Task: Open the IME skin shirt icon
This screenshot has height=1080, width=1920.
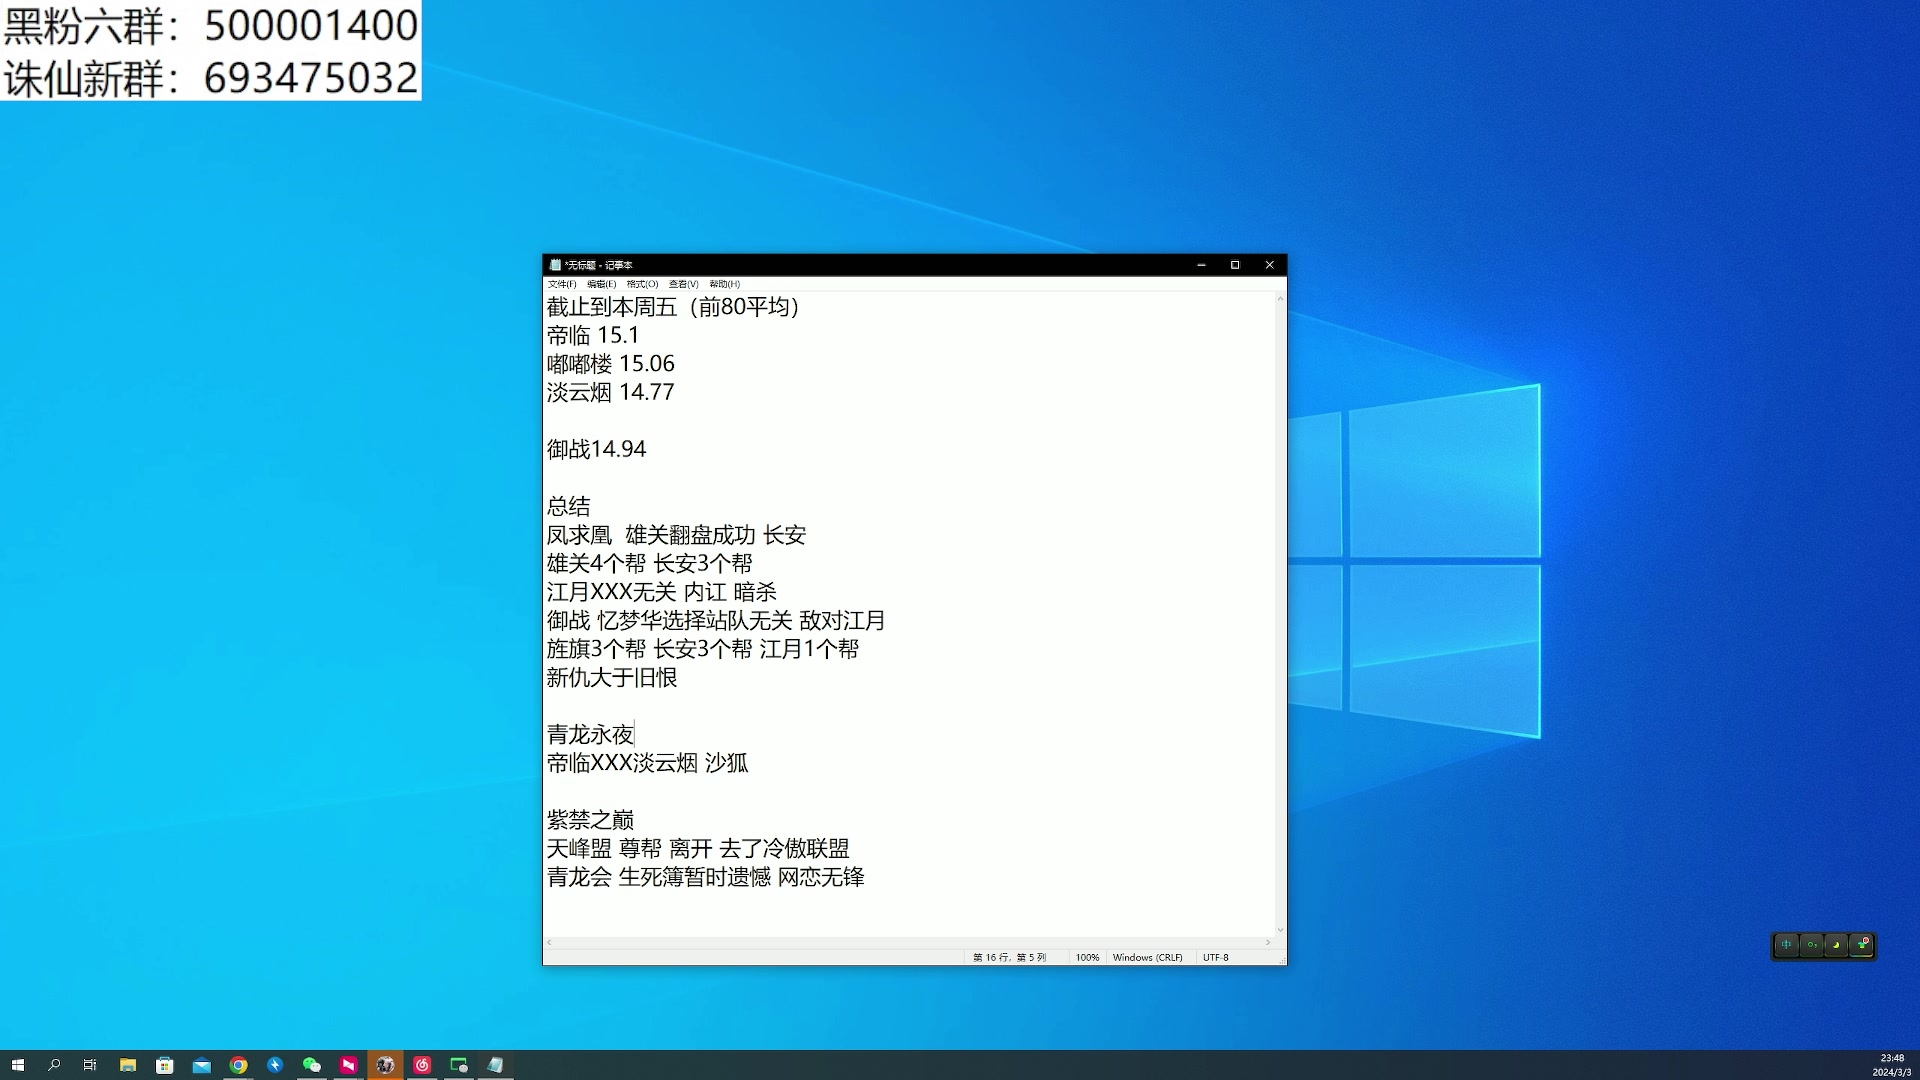Action: 1861,945
